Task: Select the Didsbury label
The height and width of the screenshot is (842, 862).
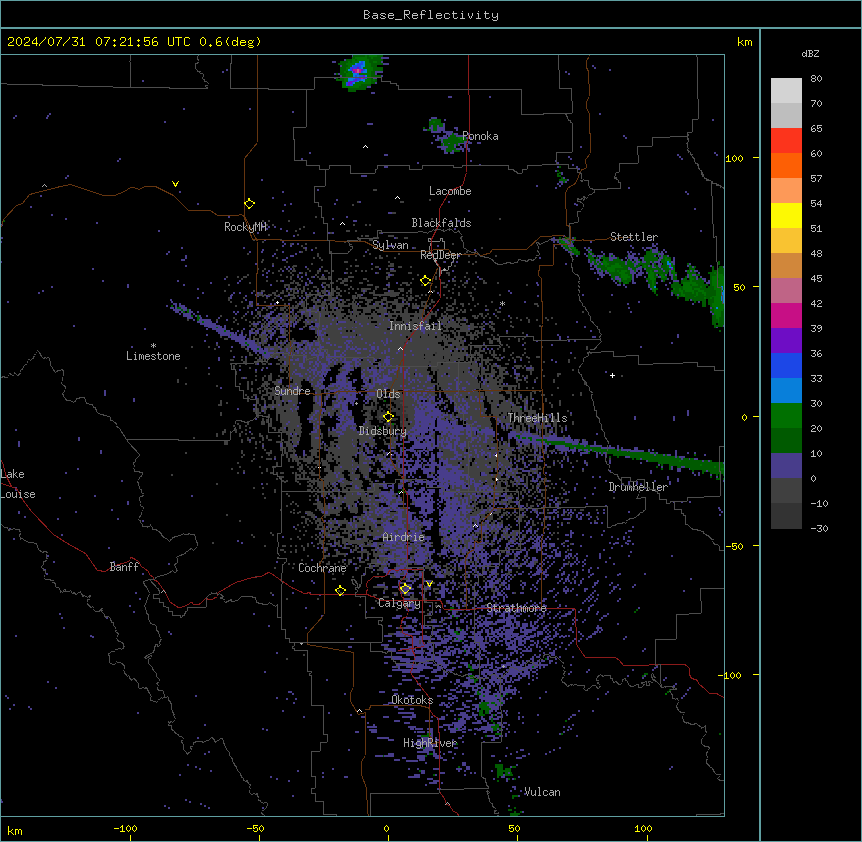Action: (x=383, y=431)
